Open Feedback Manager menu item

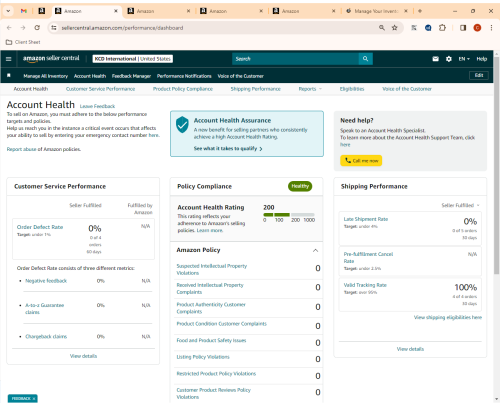pyautogui.click(x=131, y=76)
